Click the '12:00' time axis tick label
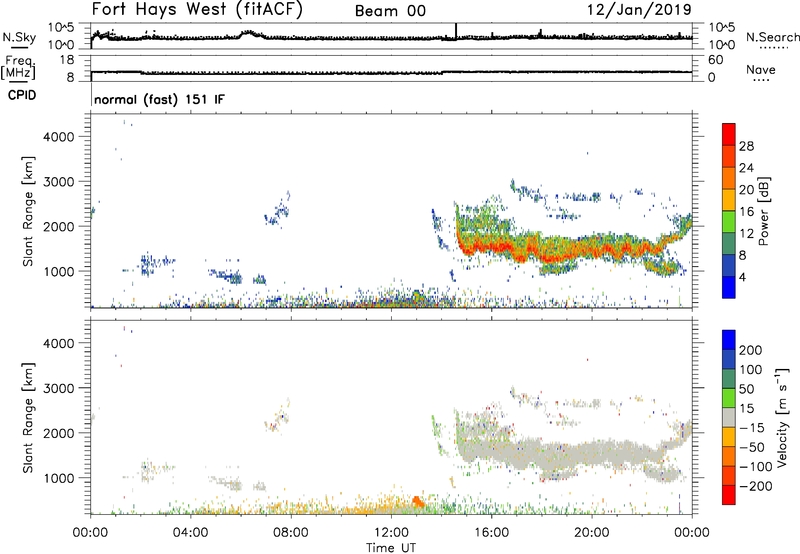 (x=391, y=533)
